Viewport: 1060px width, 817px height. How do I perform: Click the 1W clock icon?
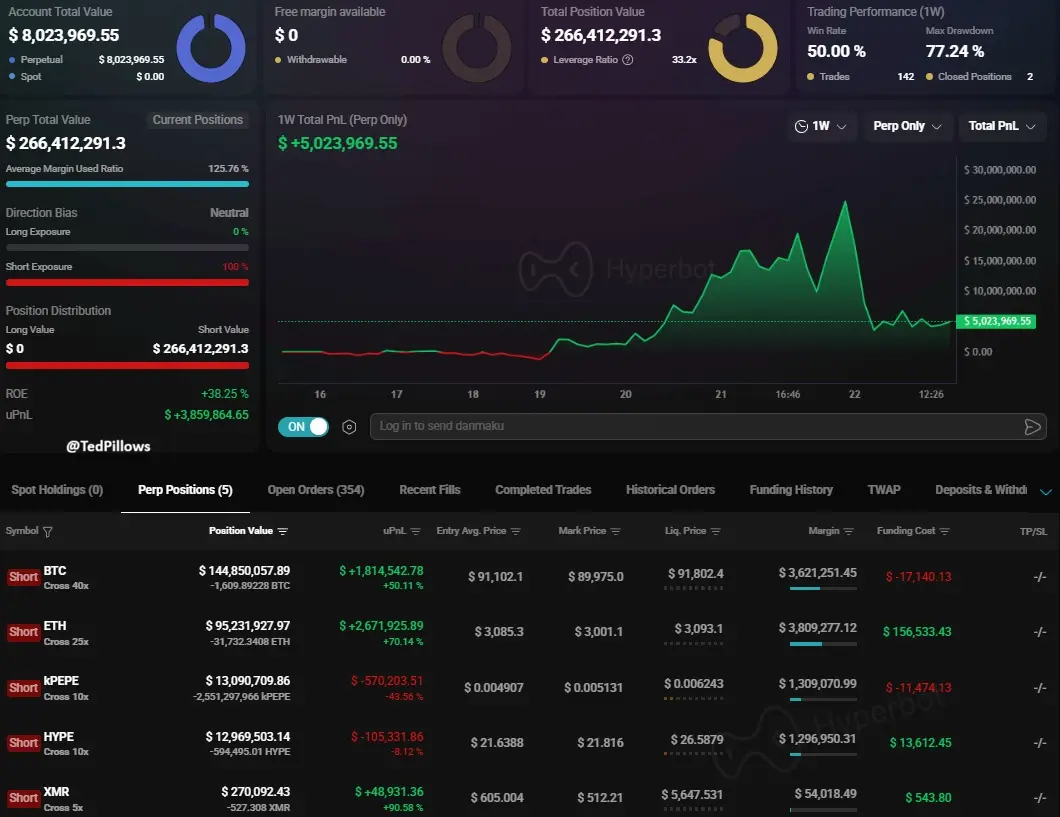[801, 126]
